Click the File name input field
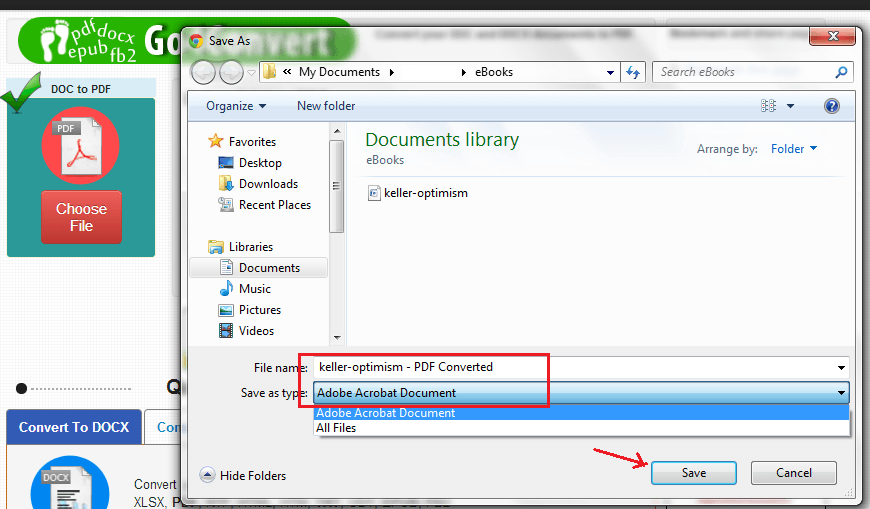 [x=581, y=367]
